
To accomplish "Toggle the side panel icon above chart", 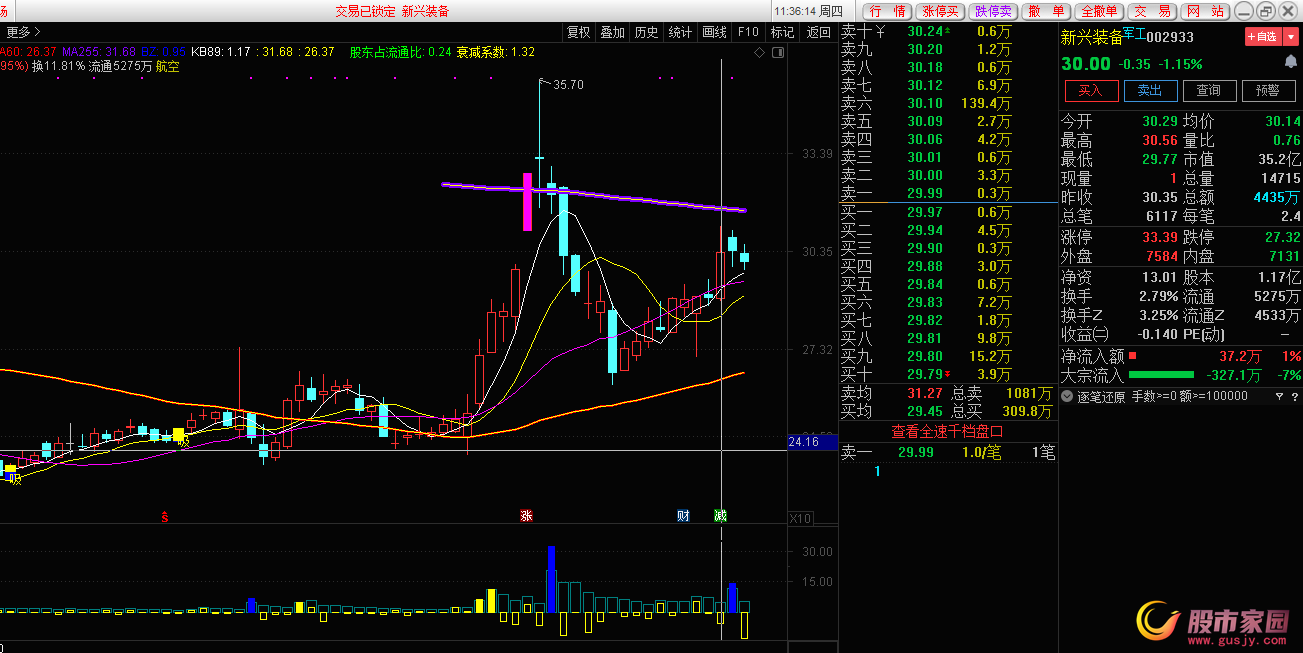I will coord(776,52).
